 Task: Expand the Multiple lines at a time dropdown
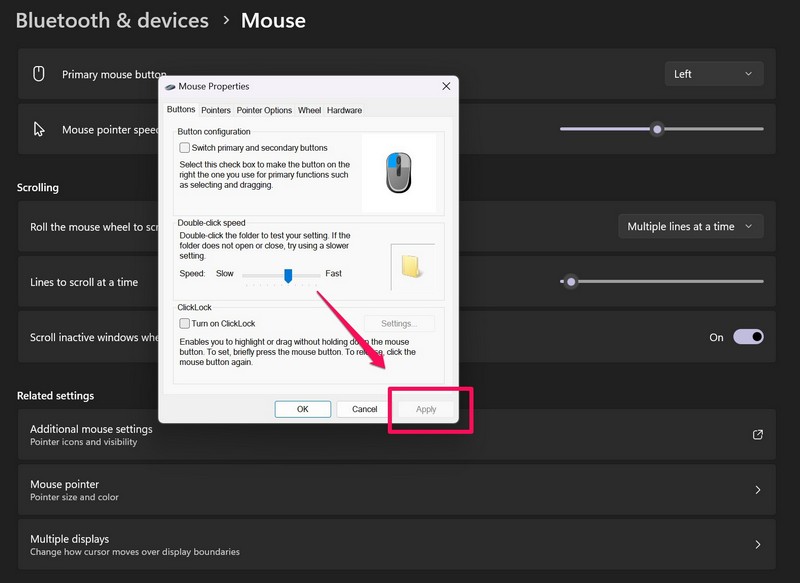[690, 227]
